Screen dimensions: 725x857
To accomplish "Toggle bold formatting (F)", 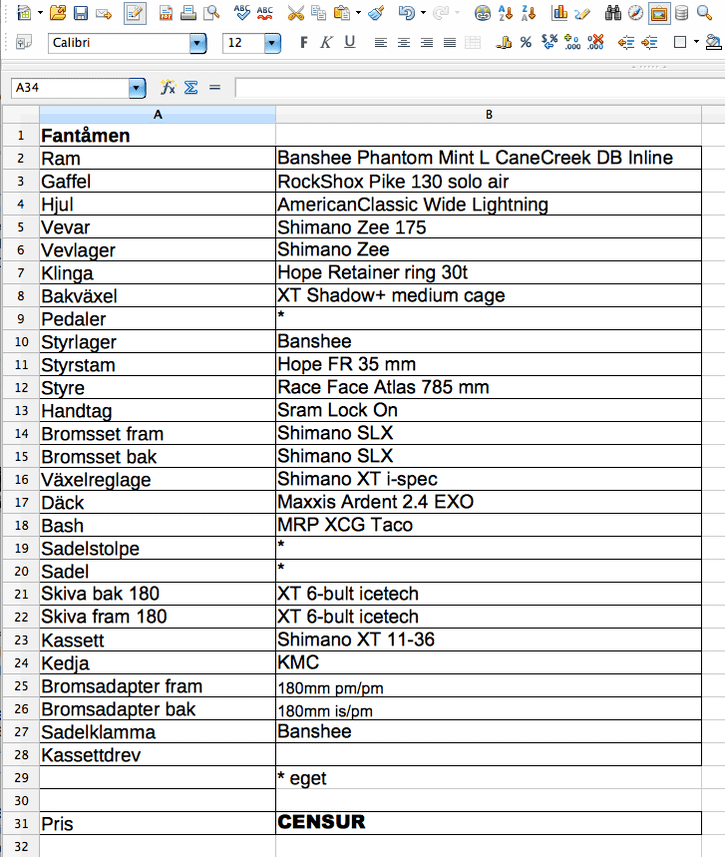I will coord(303,42).
